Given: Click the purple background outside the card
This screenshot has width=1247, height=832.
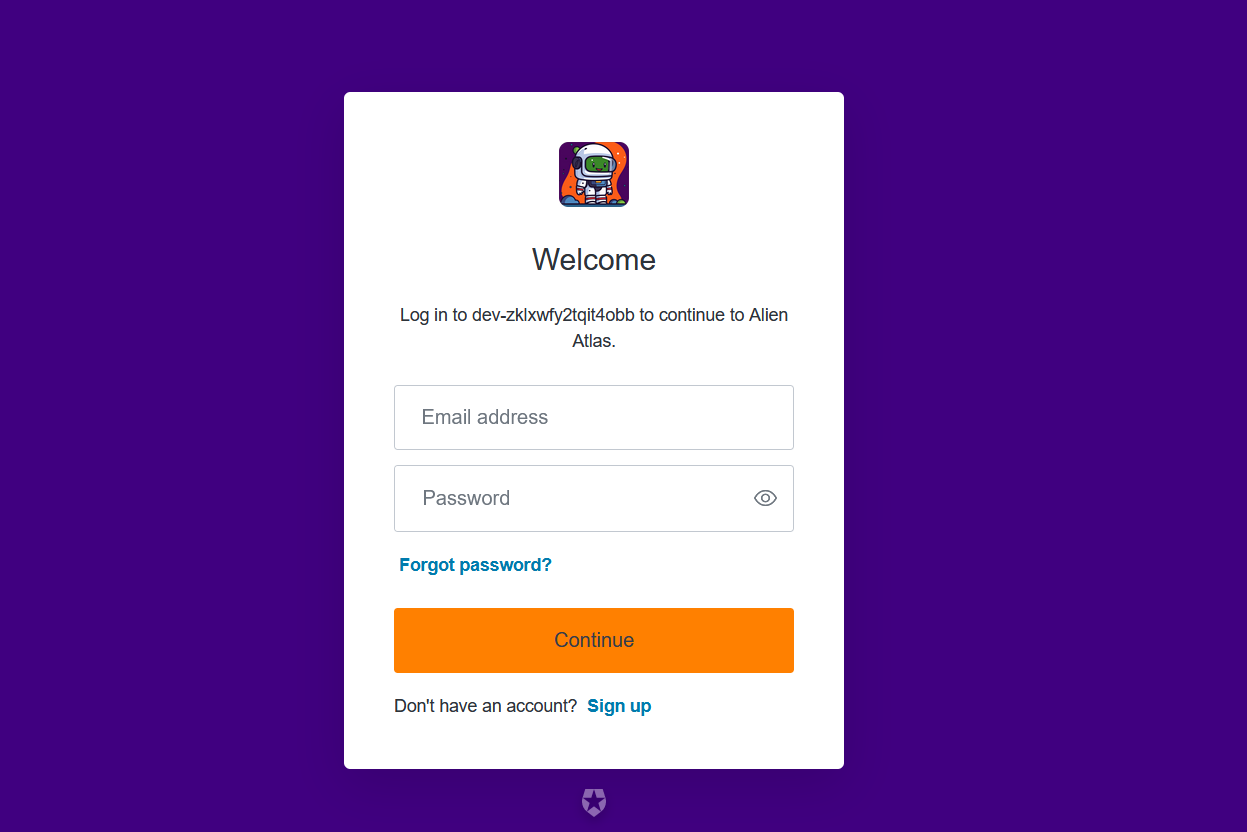Looking at the screenshot, I should [x=170, y=400].
